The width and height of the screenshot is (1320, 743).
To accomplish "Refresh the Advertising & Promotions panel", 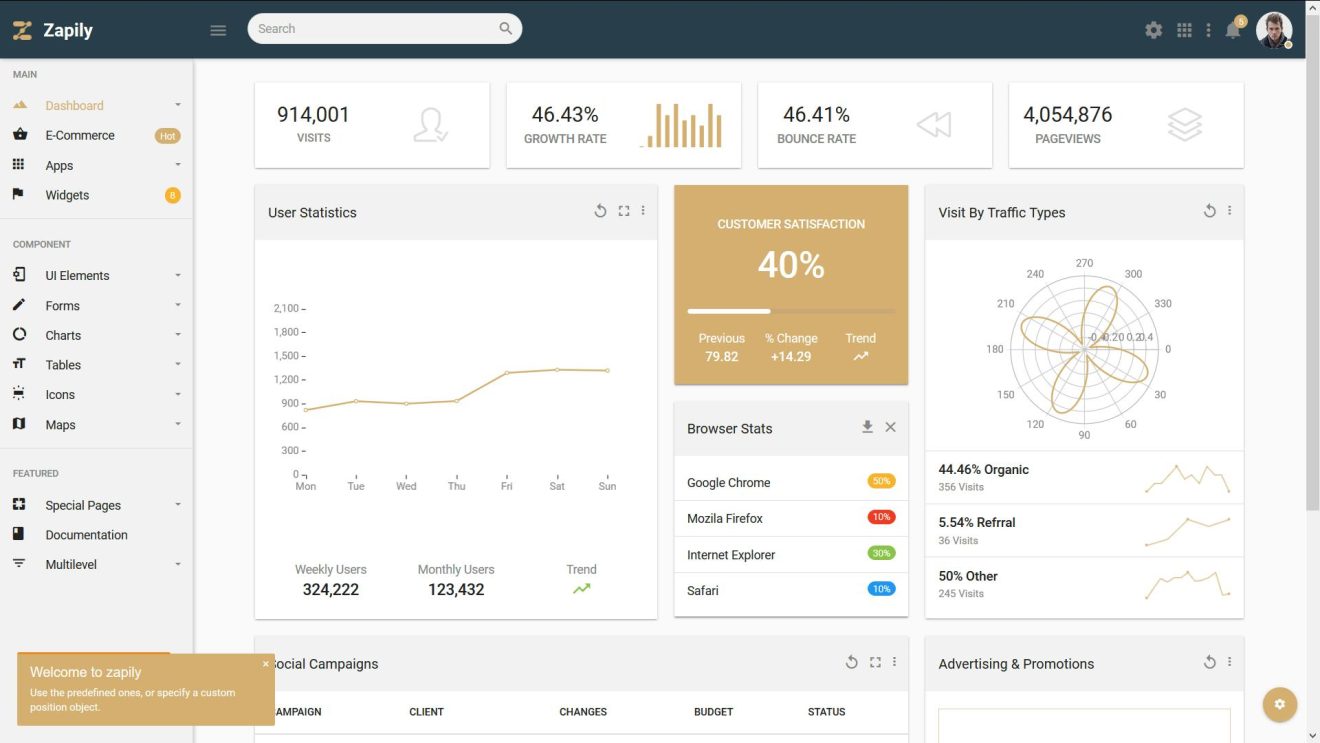I will (x=1209, y=661).
